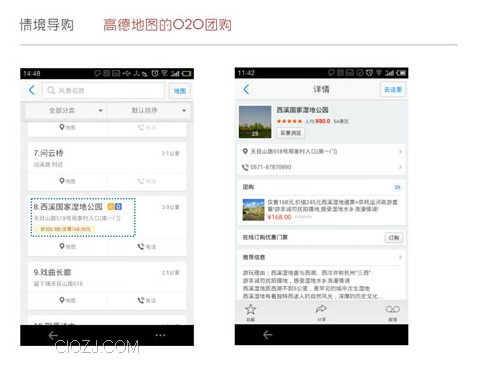Image resolution: width=484 pixels, height=367 pixels.
Task: Tap the back chevron on the 详情 screen
Action: click(x=246, y=89)
